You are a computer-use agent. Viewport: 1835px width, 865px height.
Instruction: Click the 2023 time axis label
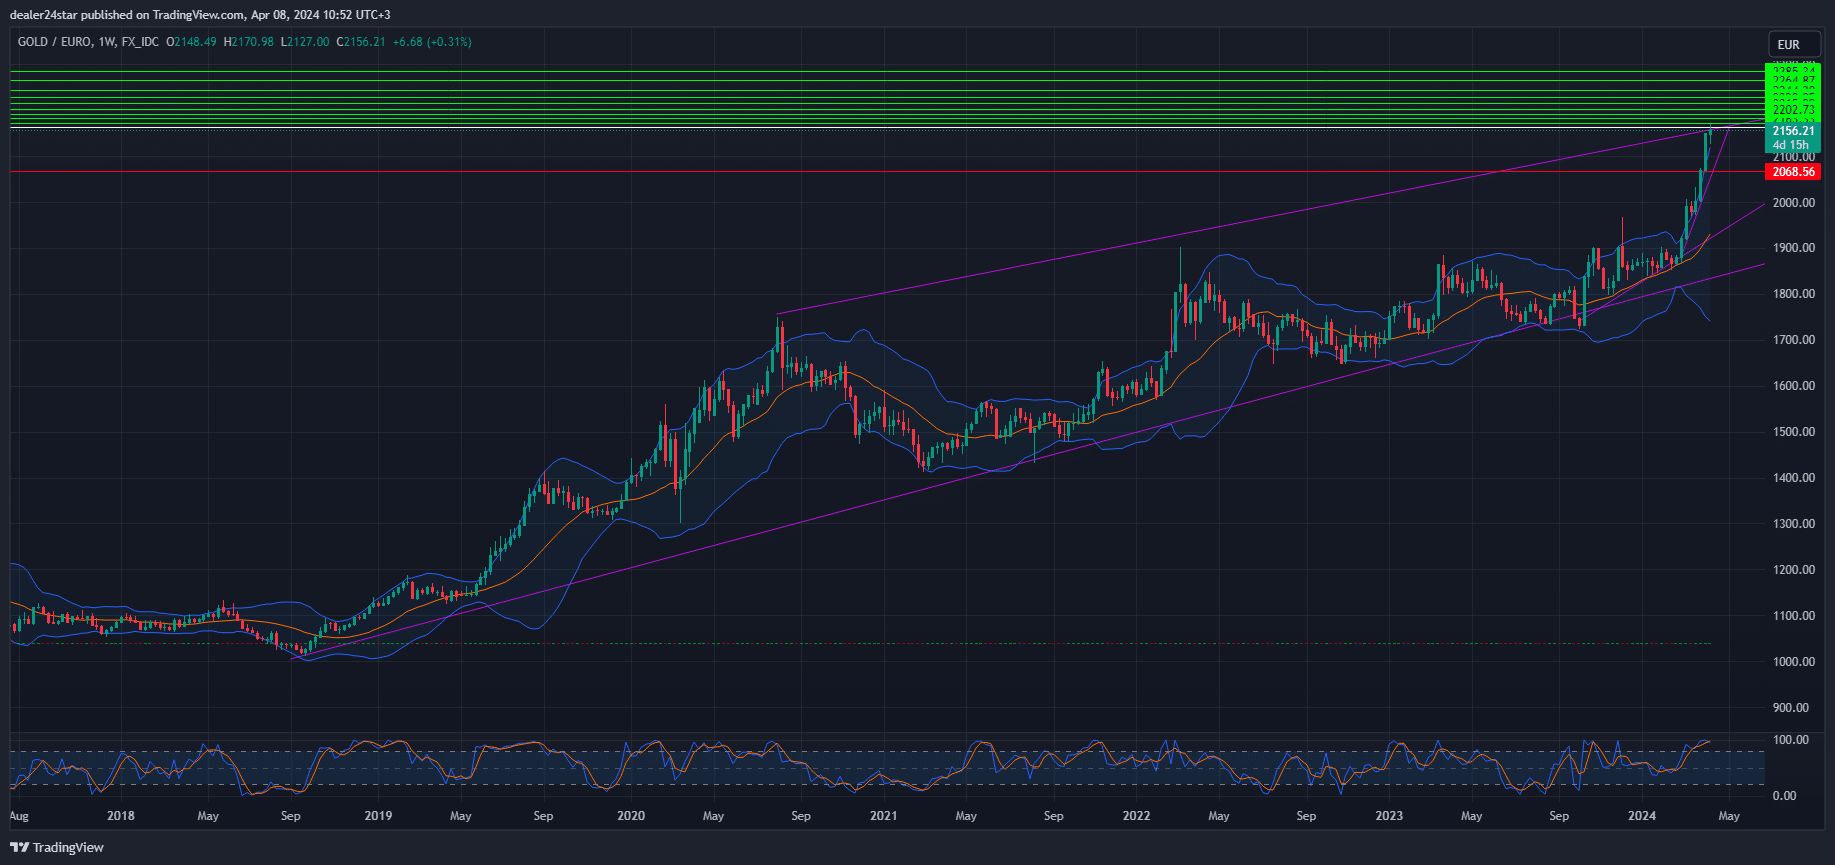(1389, 816)
